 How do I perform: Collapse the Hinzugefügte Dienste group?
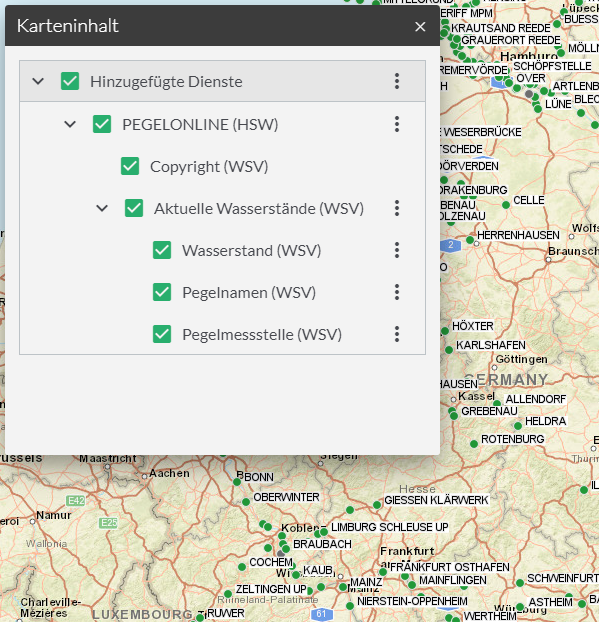click(38, 81)
